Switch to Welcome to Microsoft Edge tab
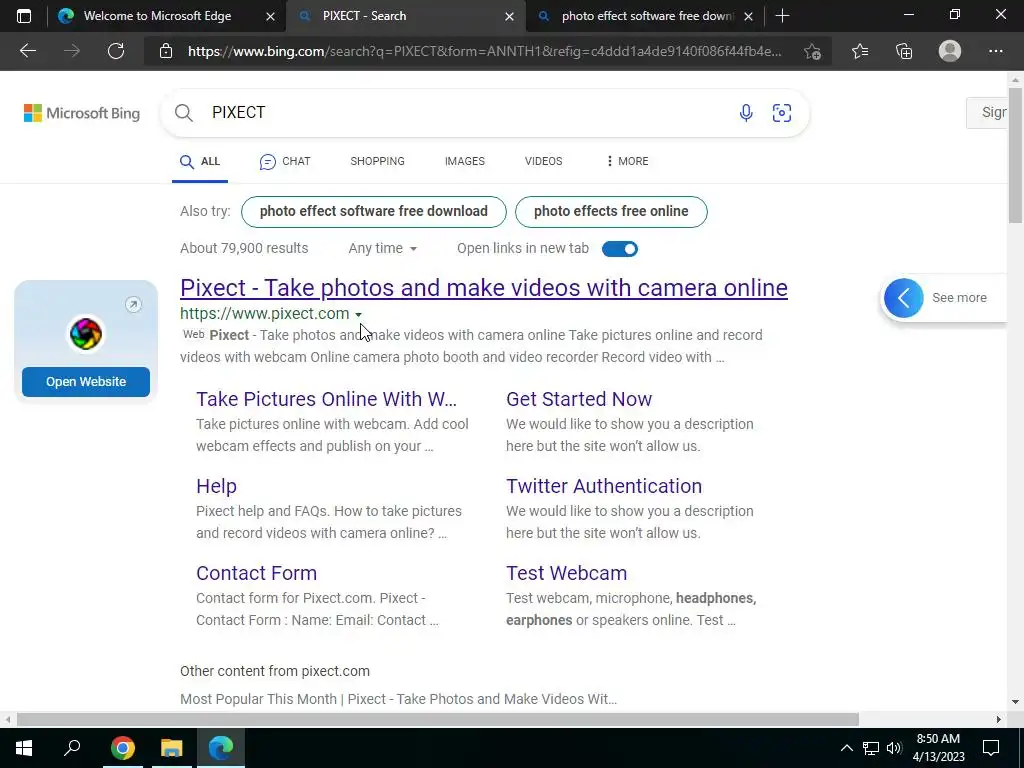The height and width of the screenshot is (768, 1024). pyautogui.click(x=157, y=16)
